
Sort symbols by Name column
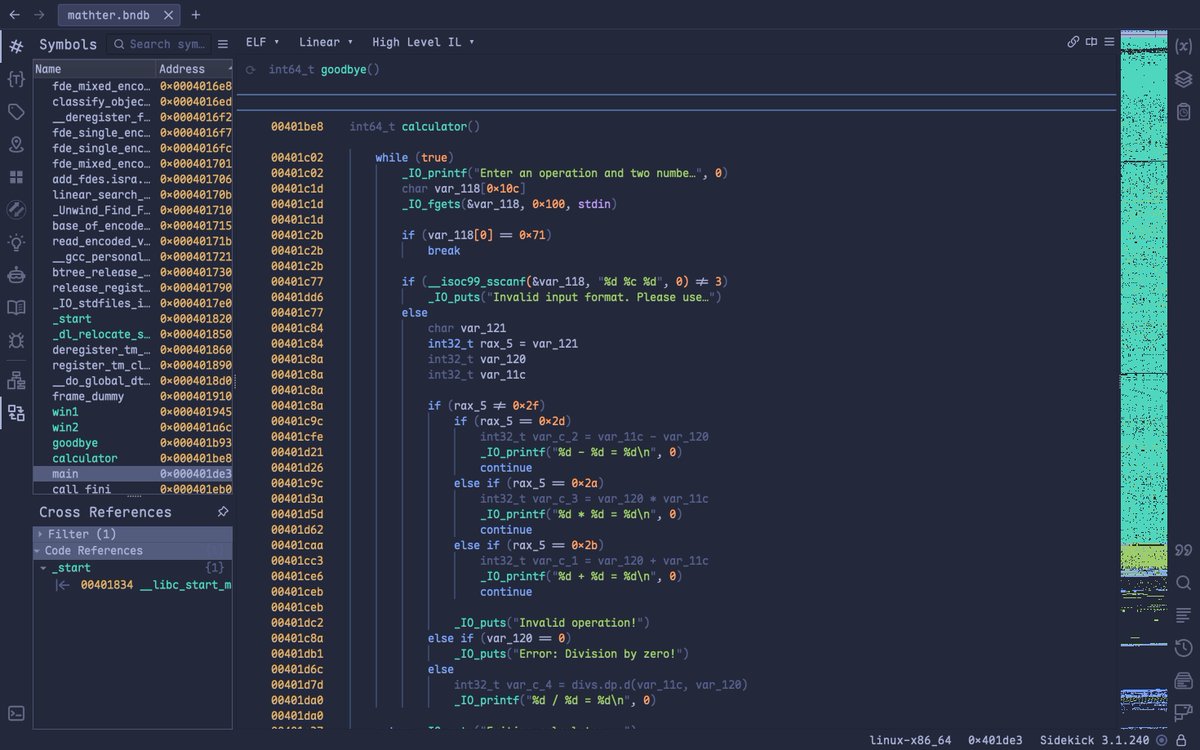pyautogui.click(x=94, y=69)
